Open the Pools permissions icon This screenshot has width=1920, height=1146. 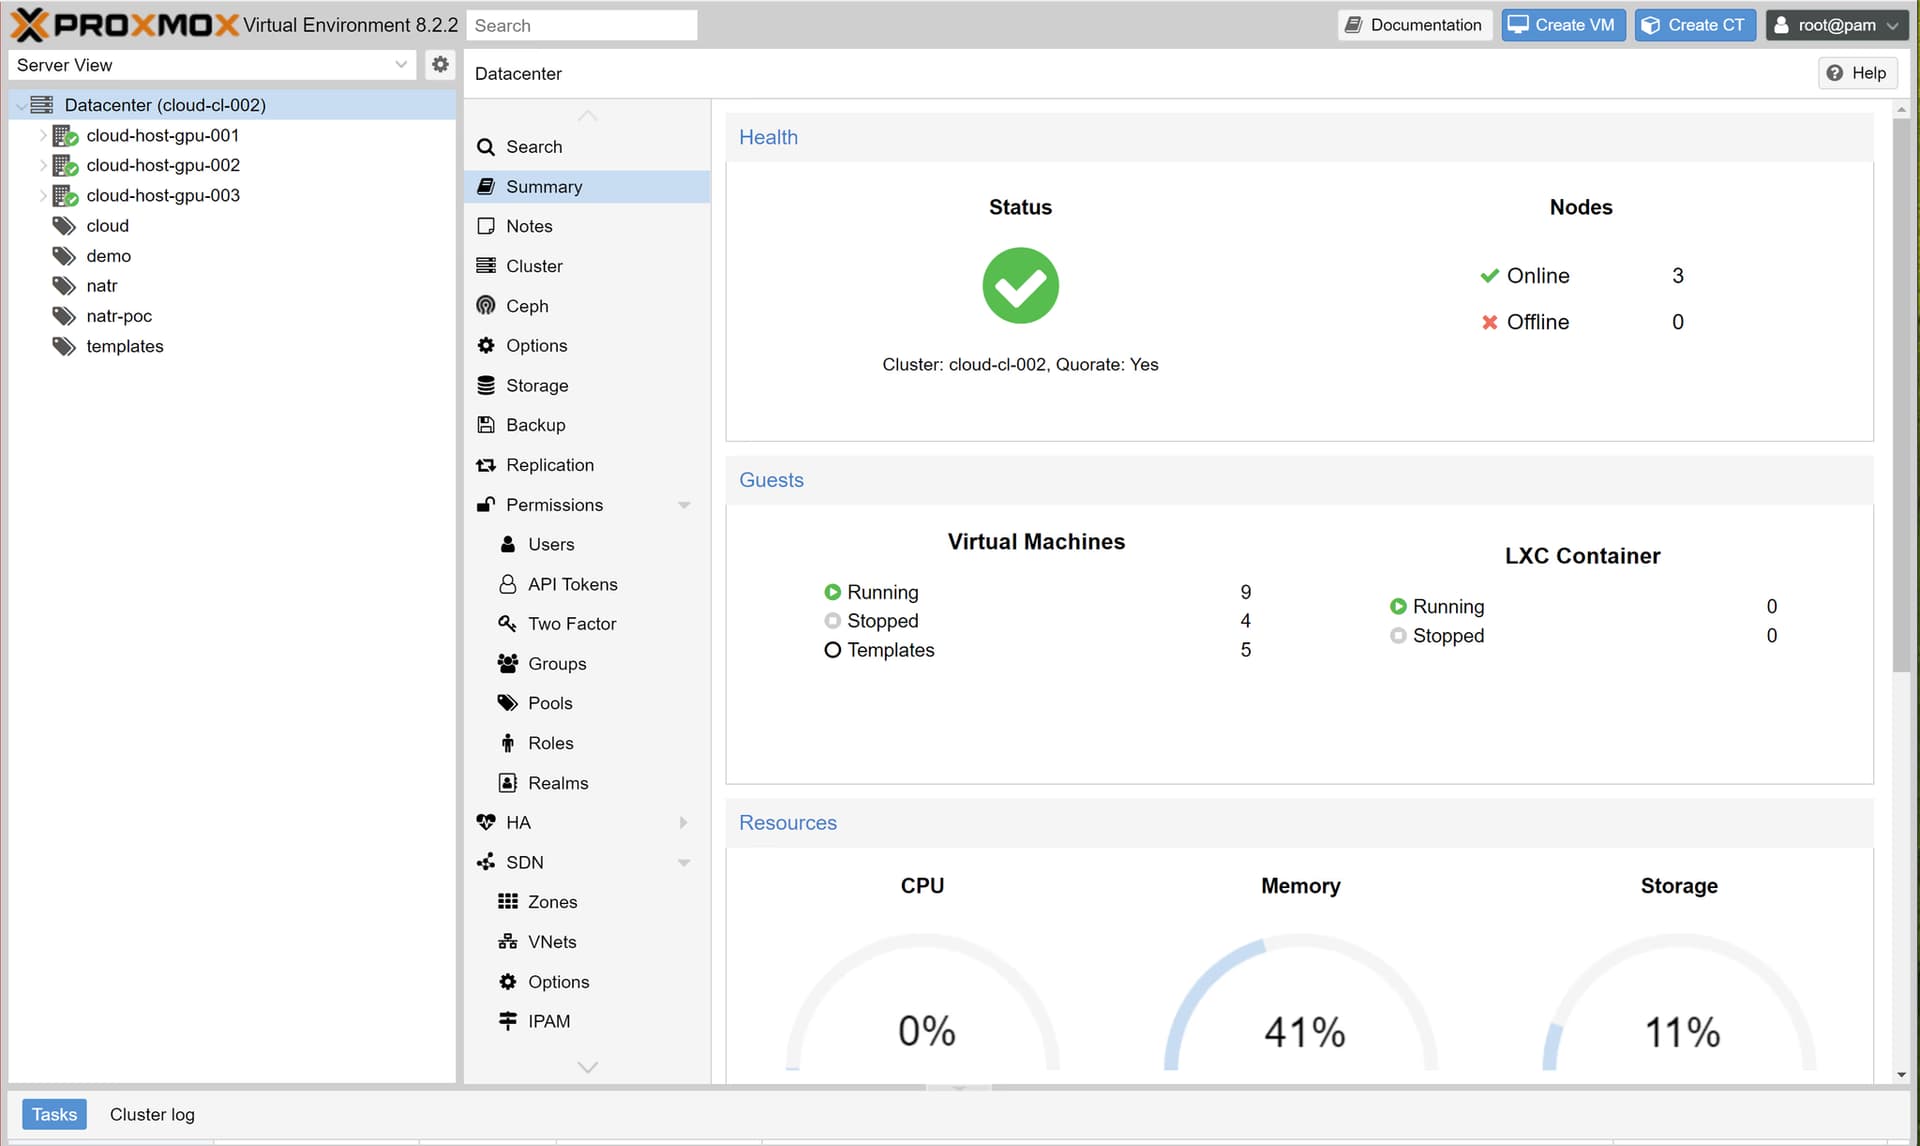[x=509, y=703]
